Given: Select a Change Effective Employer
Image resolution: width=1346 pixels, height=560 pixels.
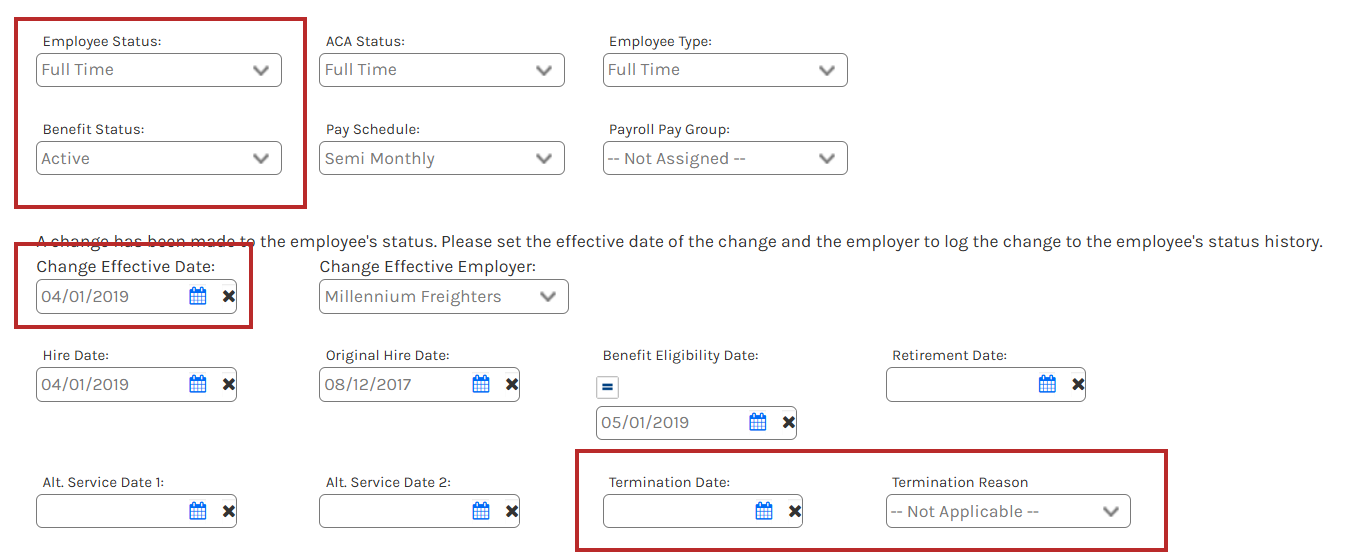Looking at the screenshot, I should (x=444, y=296).
